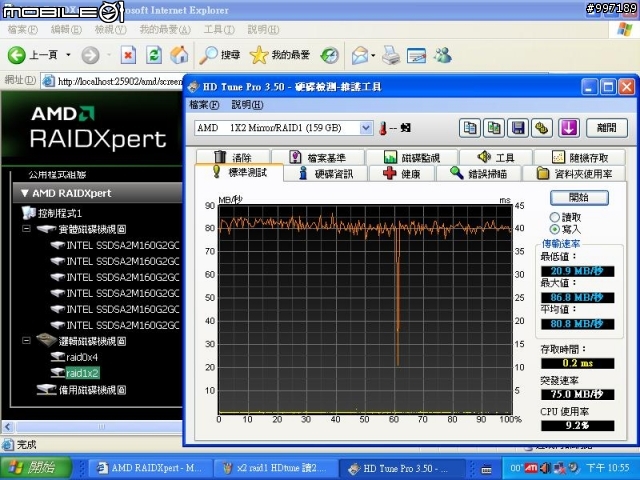Click the purple download arrow icon
This screenshot has width=640, height=480.
(x=569, y=128)
